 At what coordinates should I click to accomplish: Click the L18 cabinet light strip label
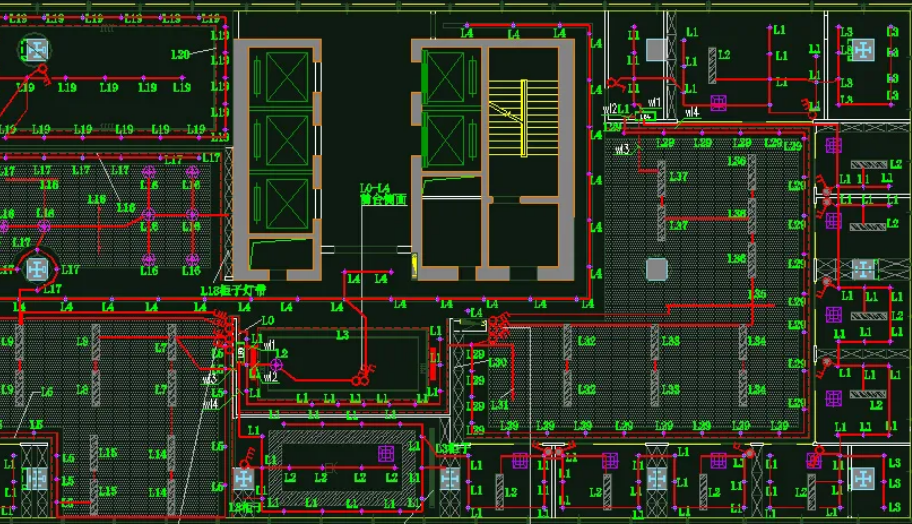click(x=233, y=291)
